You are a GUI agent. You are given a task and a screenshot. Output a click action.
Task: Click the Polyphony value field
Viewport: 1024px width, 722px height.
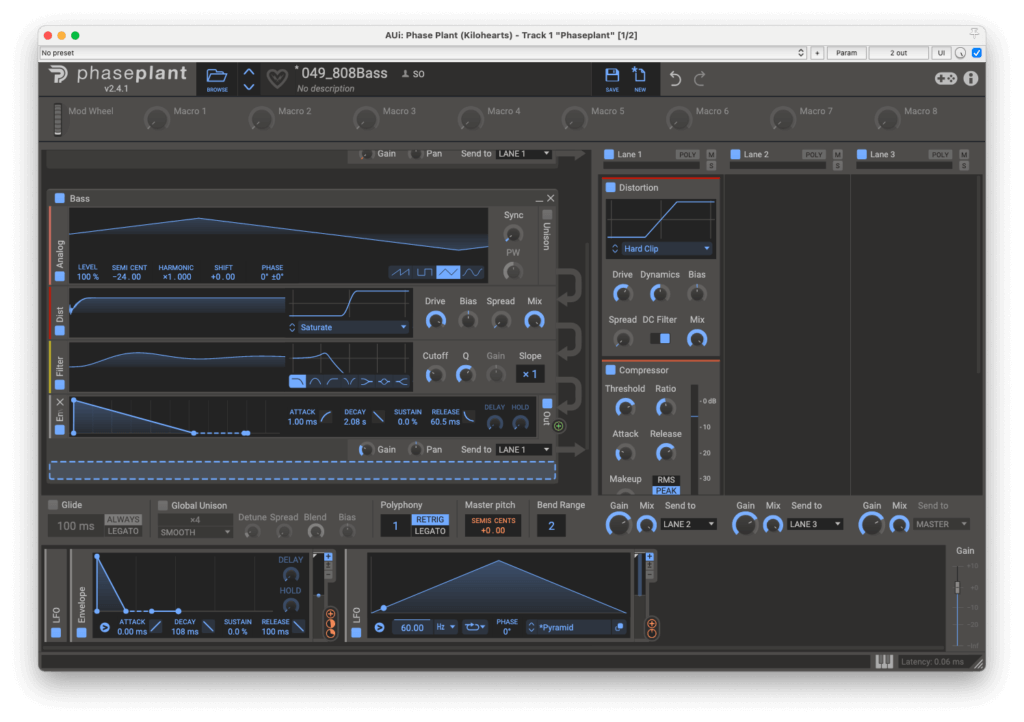395,526
